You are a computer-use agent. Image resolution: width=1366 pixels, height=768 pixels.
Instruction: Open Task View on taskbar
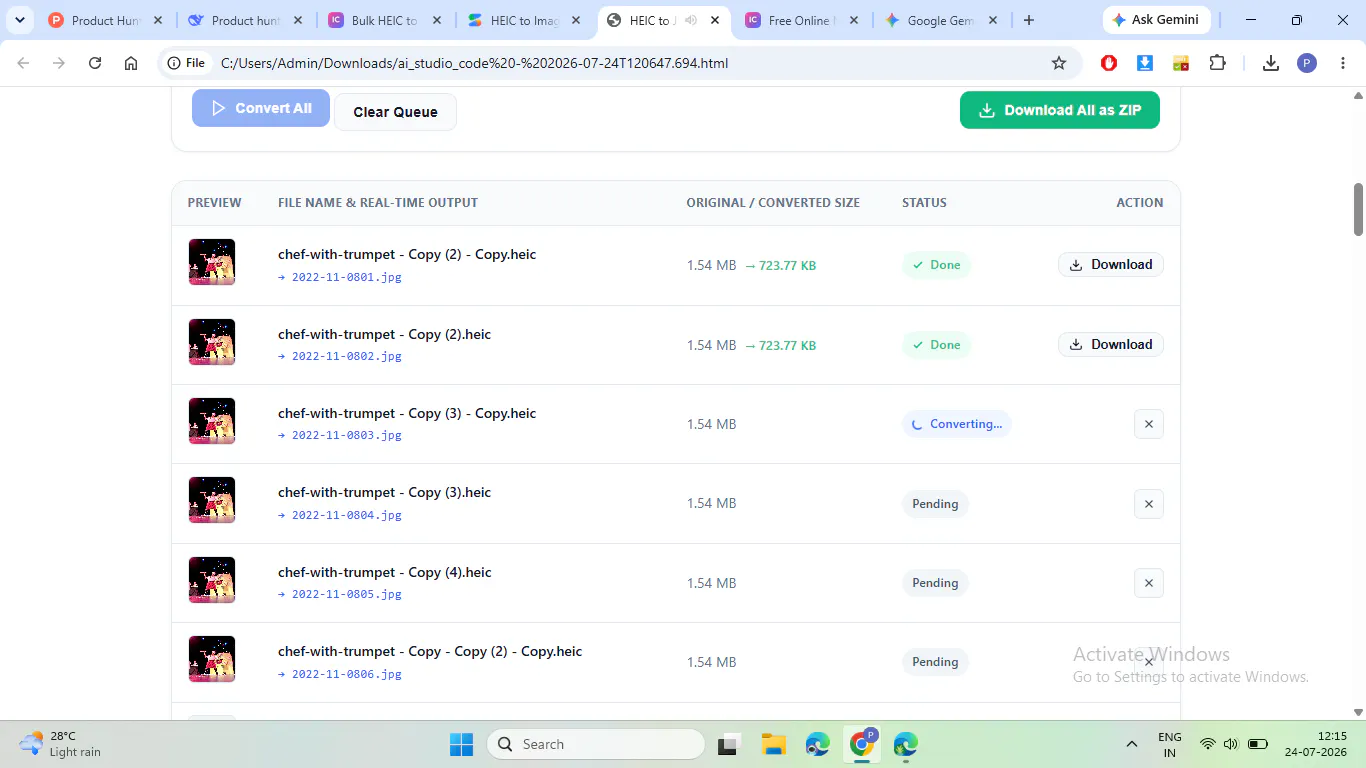[x=729, y=744]
